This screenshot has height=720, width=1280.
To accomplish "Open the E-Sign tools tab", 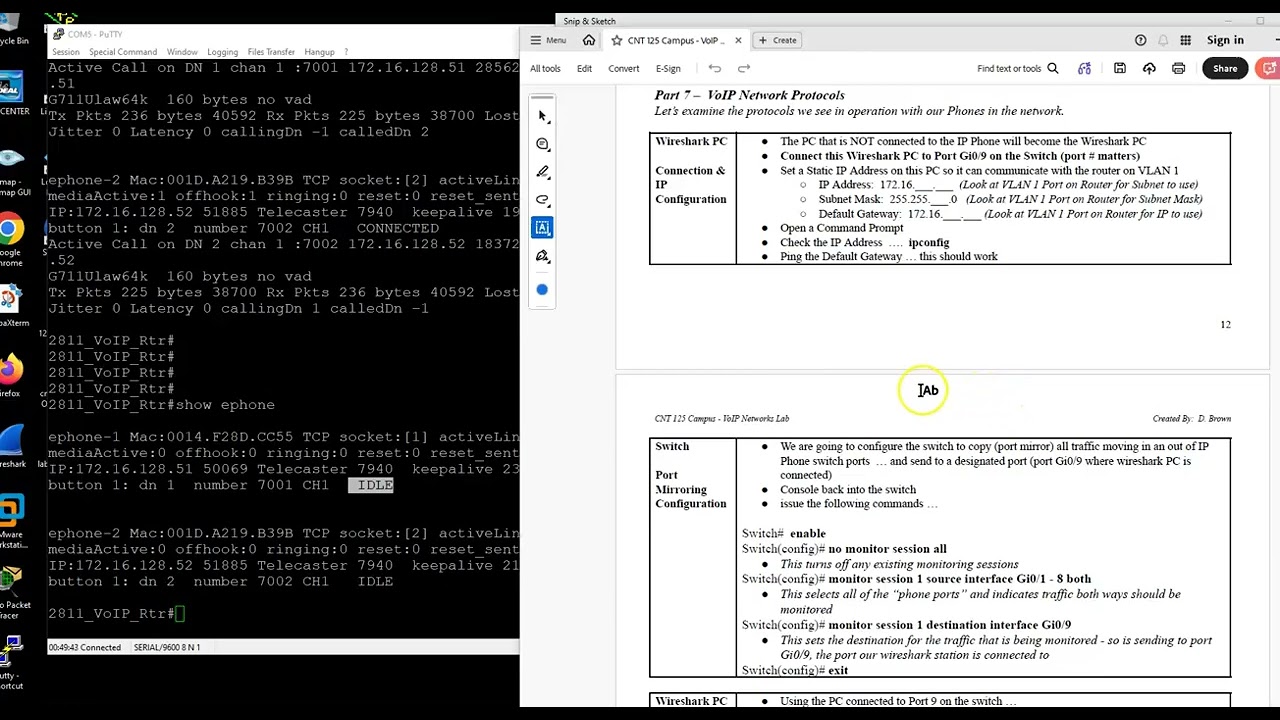I will (668, 68).
